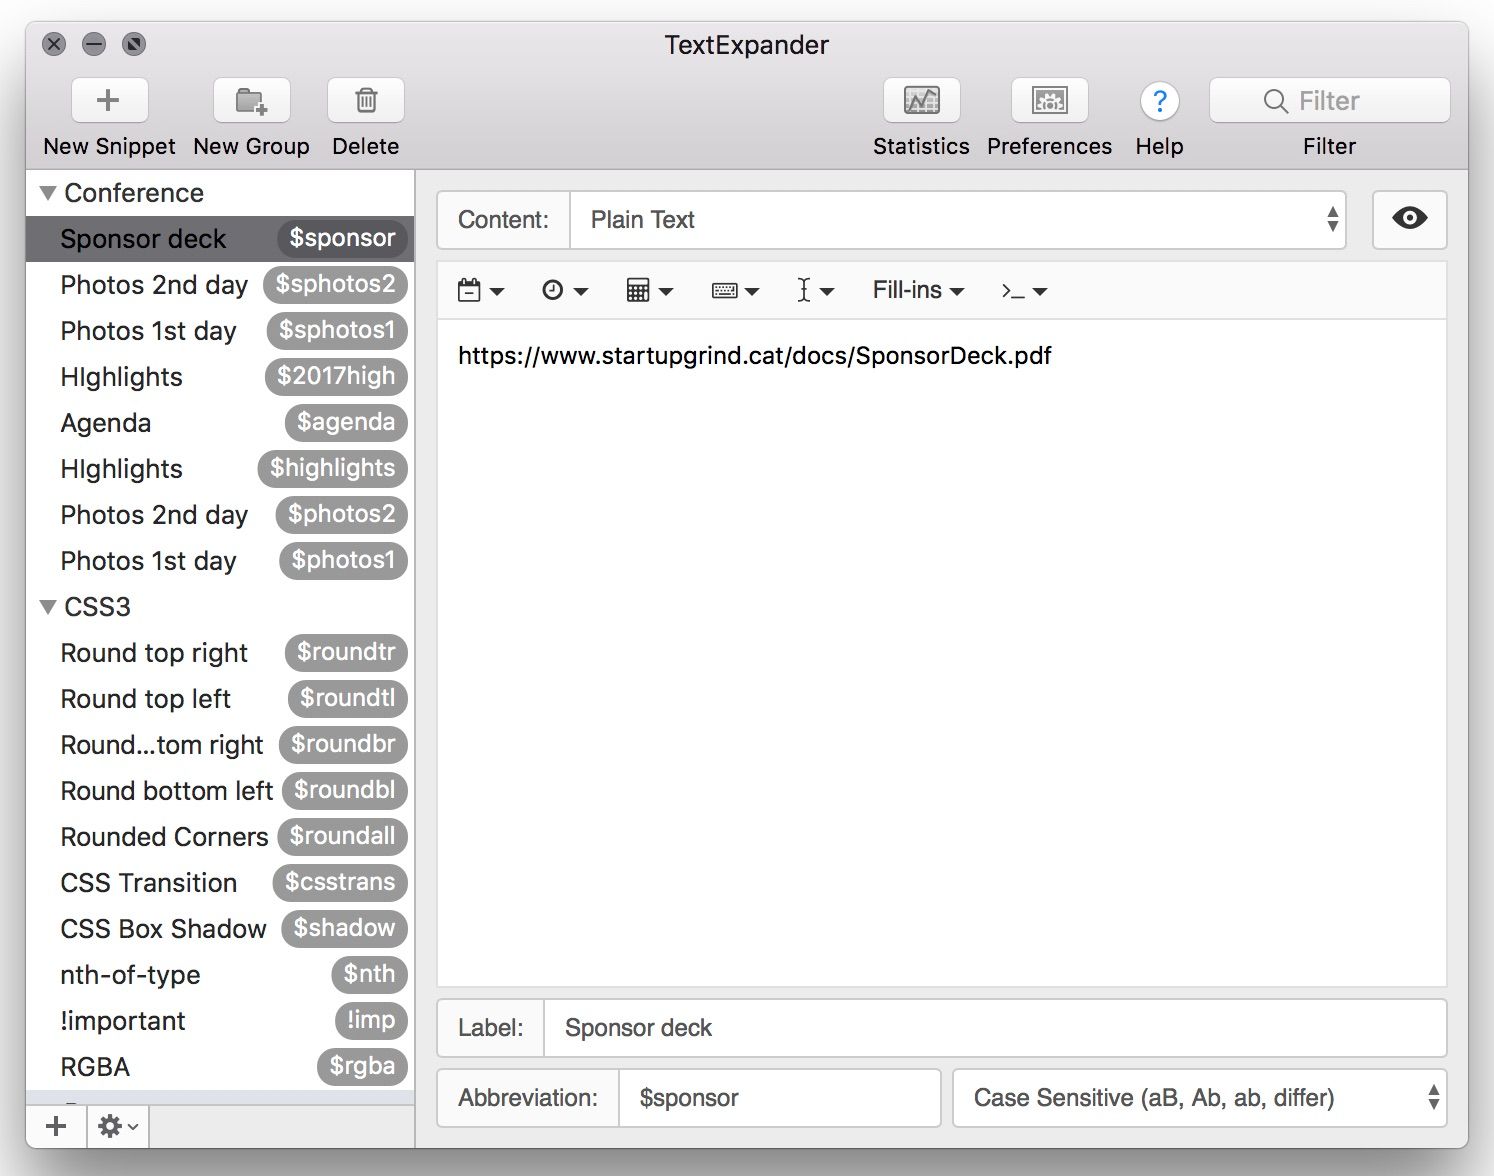1494x1176 pixels.
Task: Collapse the CSS3 group
Action: point(47,607)
